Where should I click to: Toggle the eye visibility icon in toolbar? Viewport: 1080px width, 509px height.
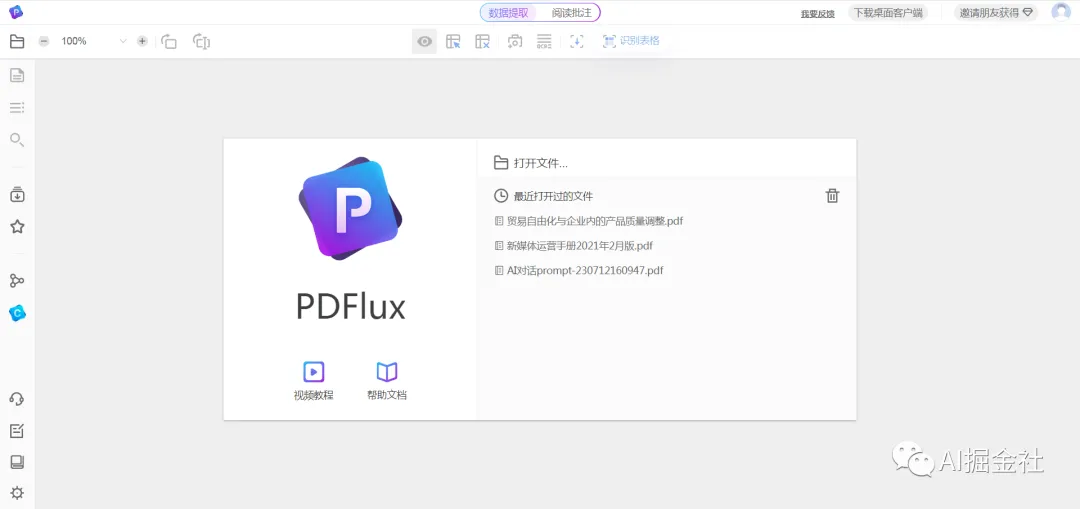coord(424,41)
